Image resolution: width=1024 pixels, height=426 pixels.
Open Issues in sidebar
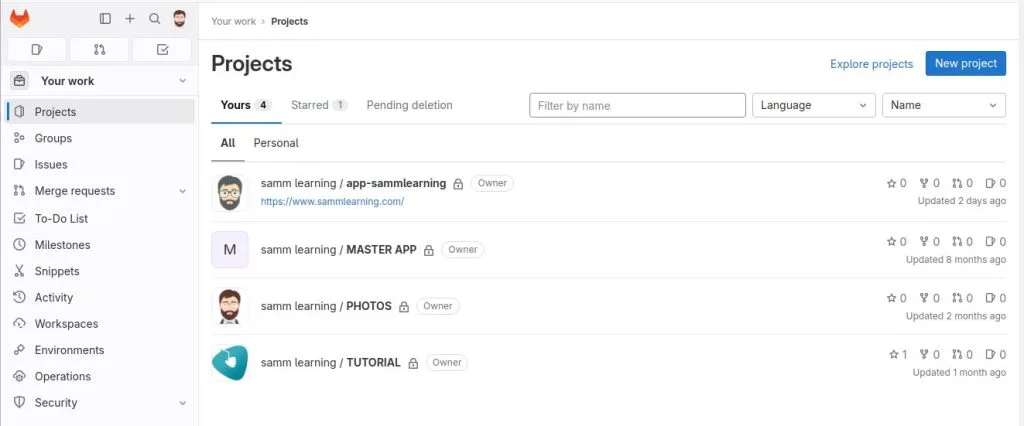[x=101, y=165]
